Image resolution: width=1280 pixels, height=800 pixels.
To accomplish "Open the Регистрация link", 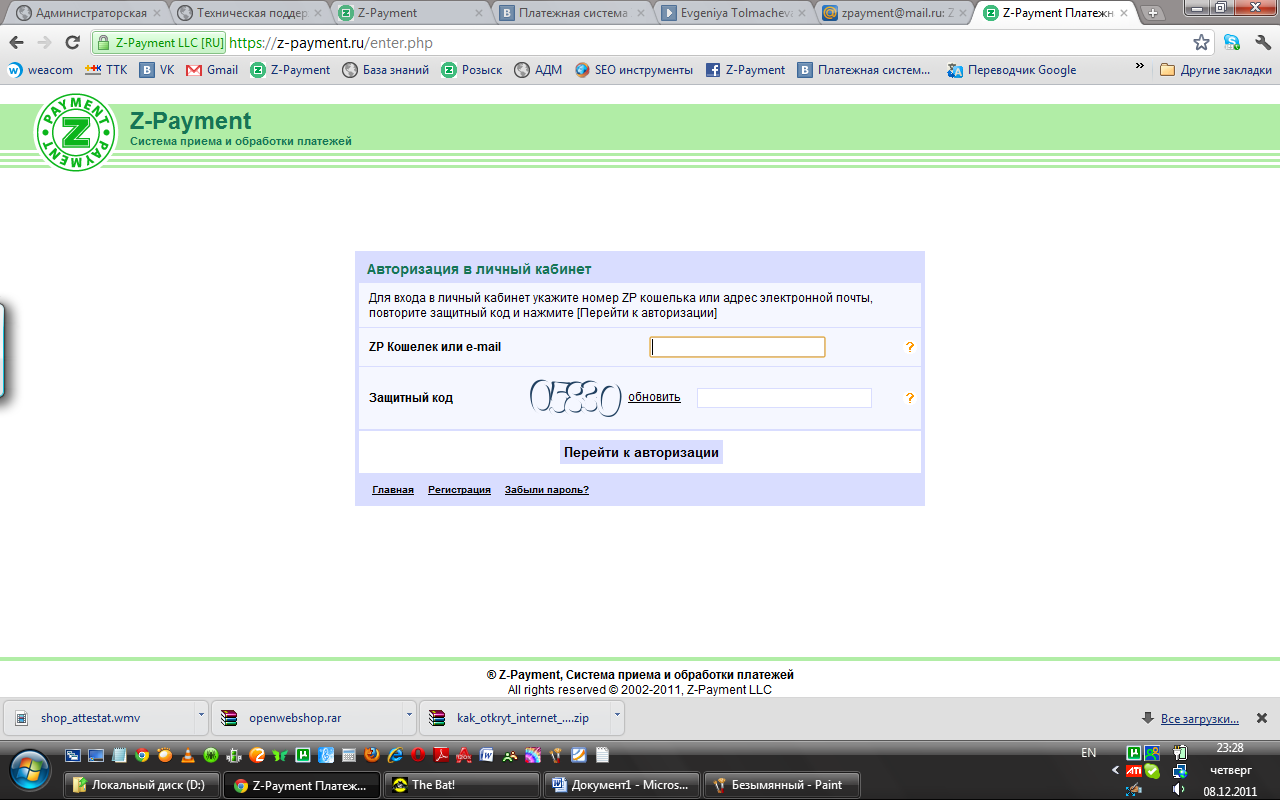I will click(459, 490).
